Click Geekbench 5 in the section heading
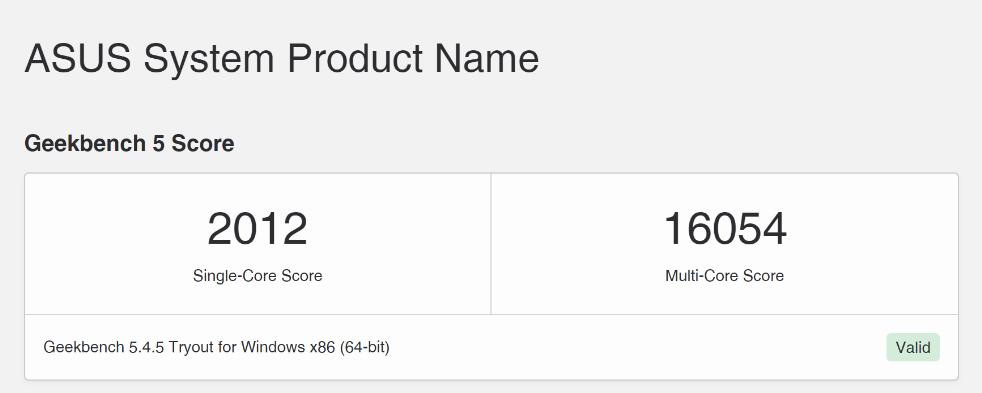This screenshot has height=393, width=982. click(x=95, y=143)
